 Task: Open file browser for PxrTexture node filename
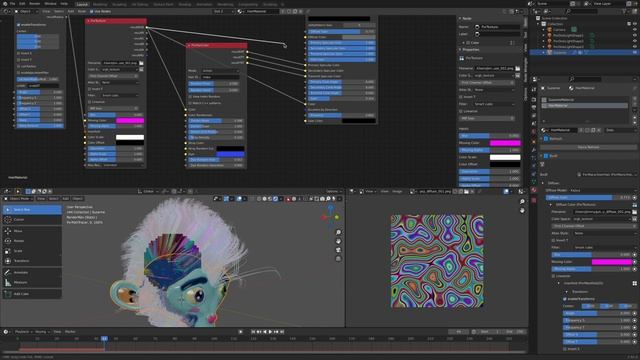pyautogui.click(x=141, y=63)
